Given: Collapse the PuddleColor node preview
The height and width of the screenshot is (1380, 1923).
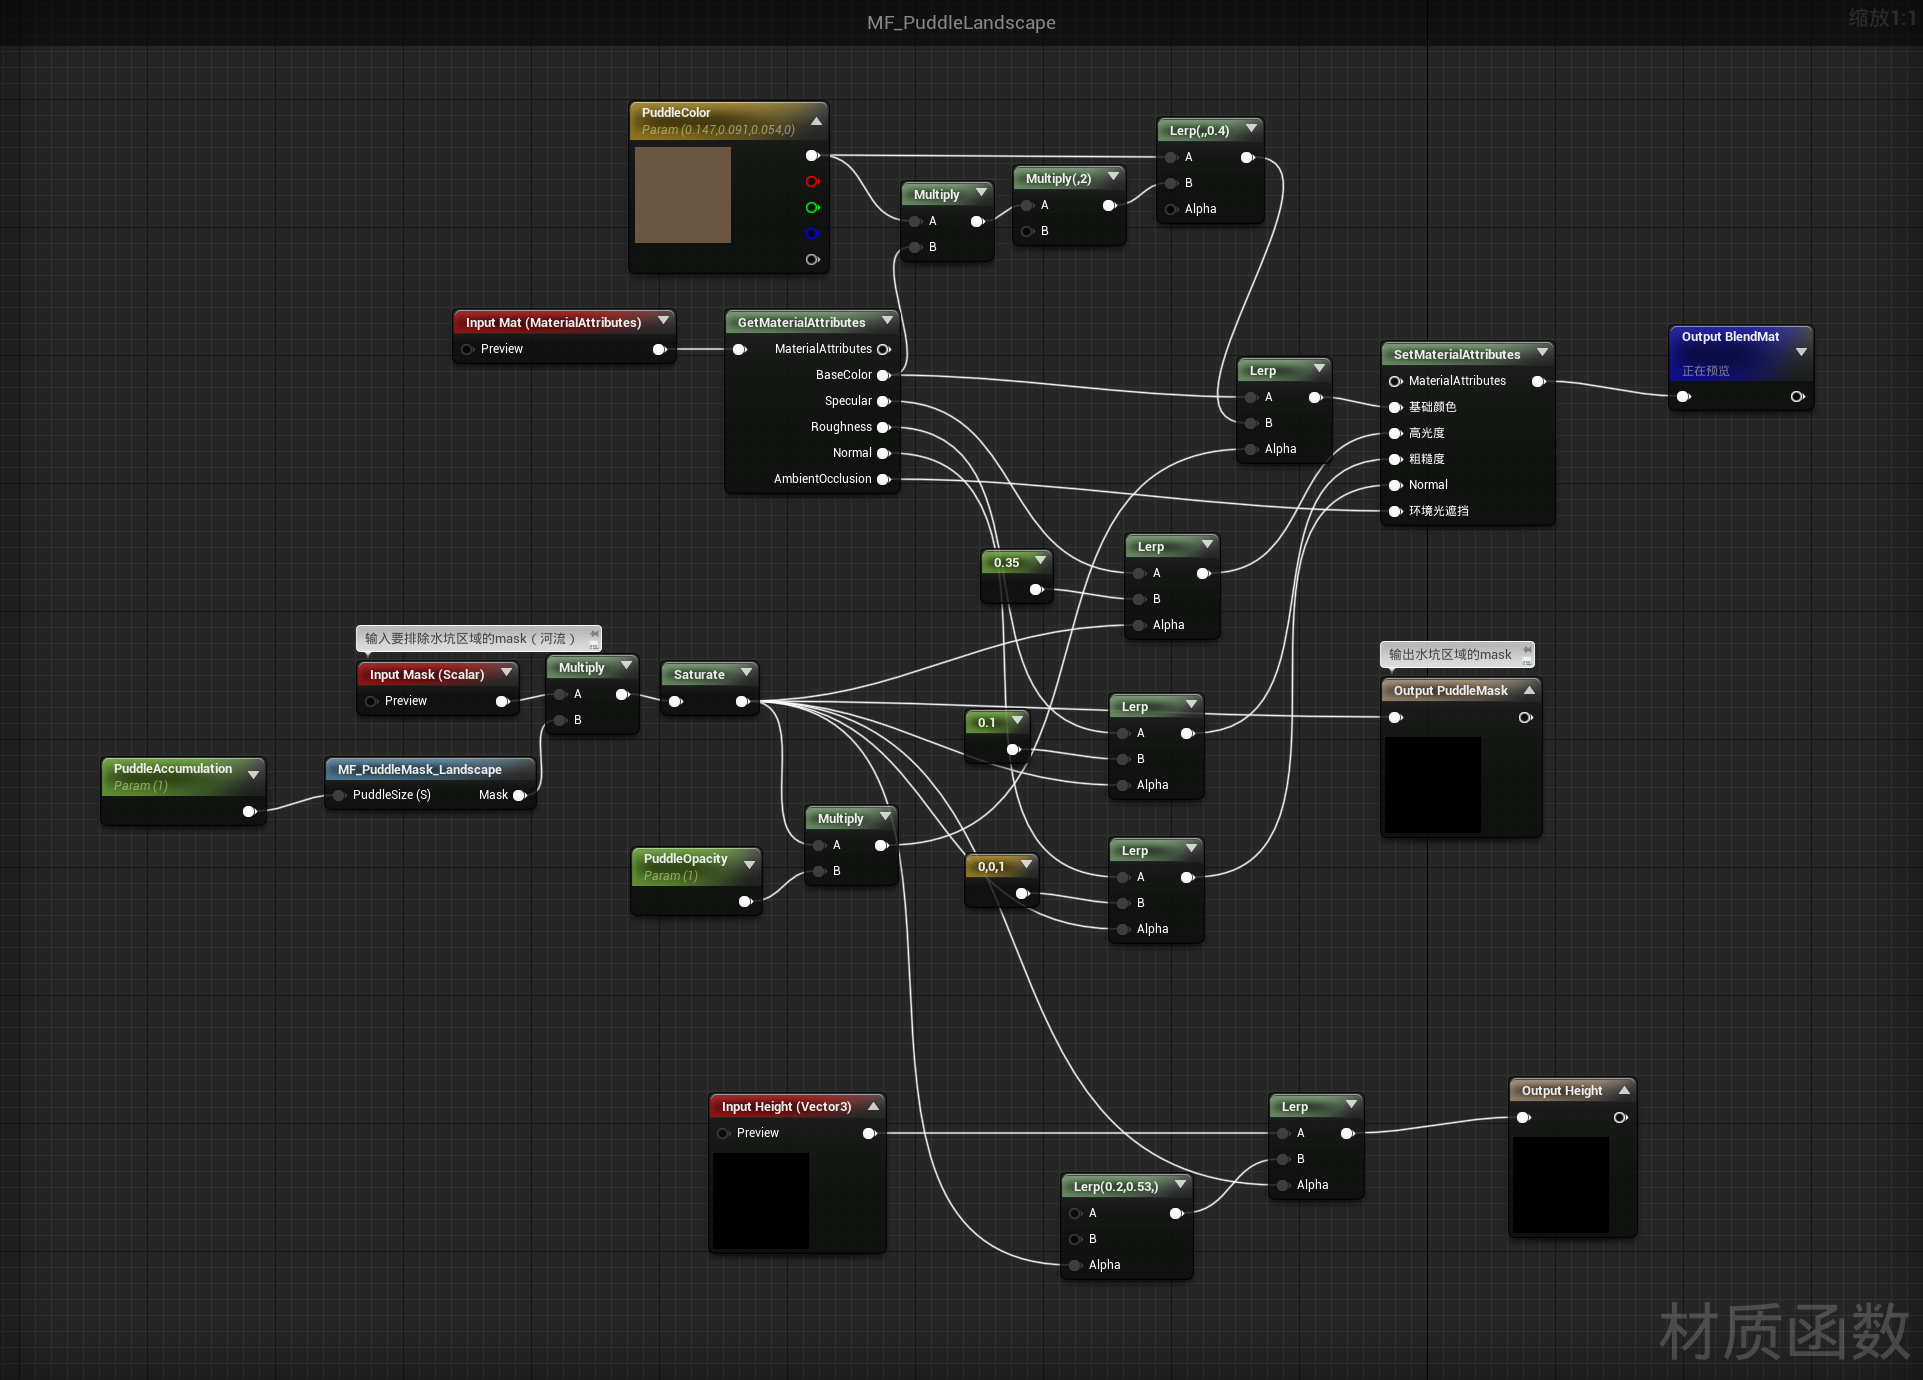Looking at the screenshot, I should pyautogui.click(x=816, y=121).
